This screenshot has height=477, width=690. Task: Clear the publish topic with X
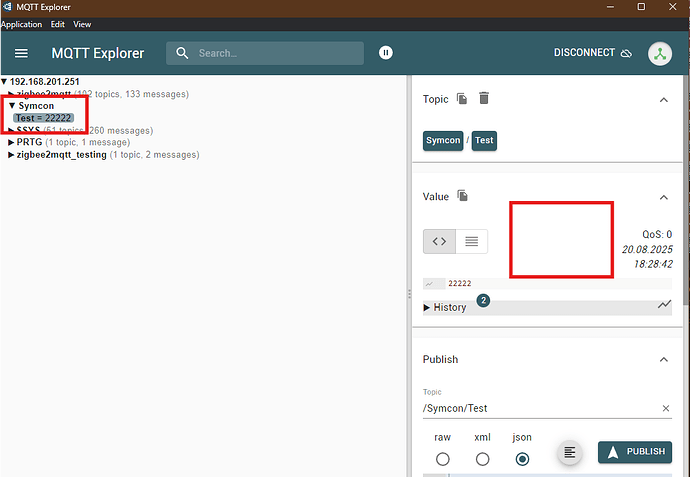tap(666, 408)
